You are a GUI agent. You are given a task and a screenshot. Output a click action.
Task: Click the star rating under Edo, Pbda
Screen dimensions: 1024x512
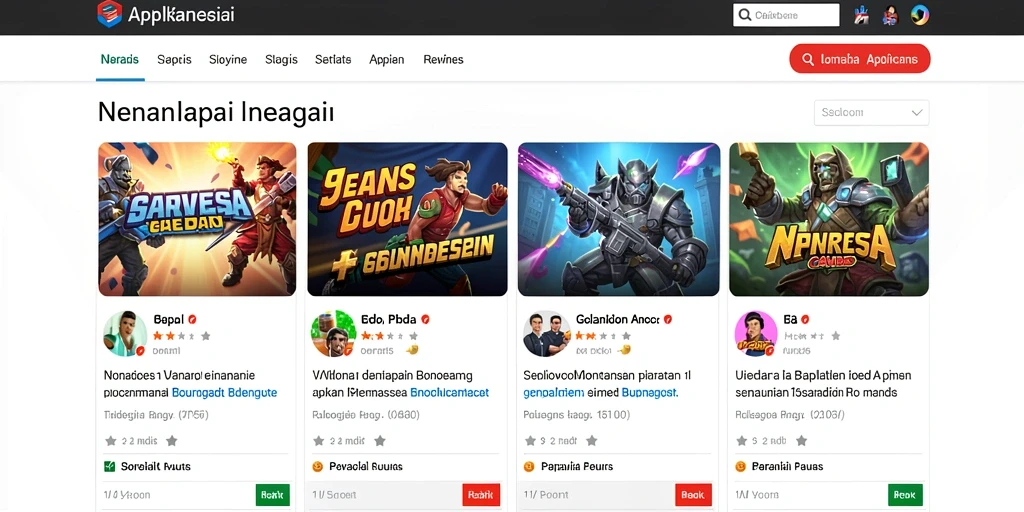(389, 336)
